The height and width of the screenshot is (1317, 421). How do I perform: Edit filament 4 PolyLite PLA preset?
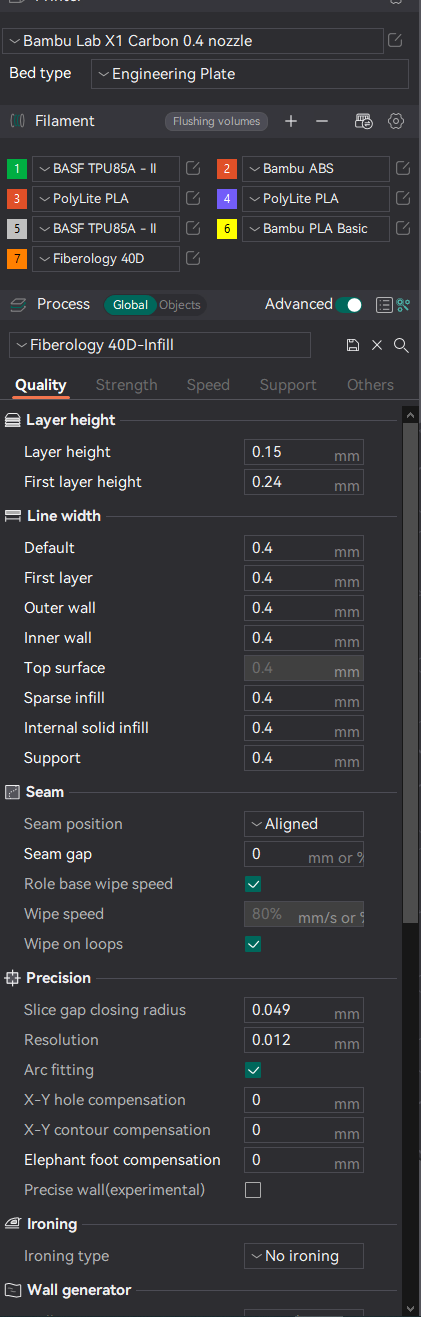(x=403, y=198)
